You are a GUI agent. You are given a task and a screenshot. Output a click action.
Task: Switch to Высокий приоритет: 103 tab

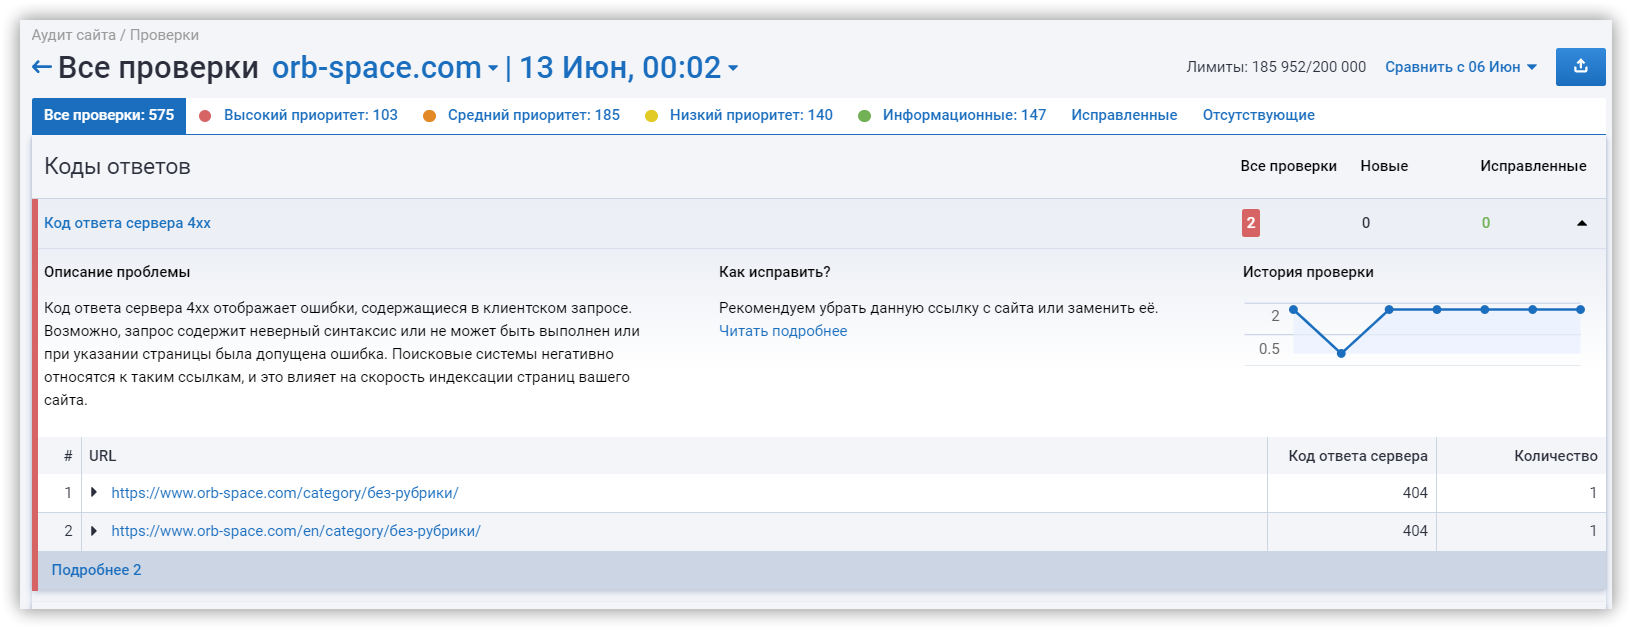click(x=310, y=115)
